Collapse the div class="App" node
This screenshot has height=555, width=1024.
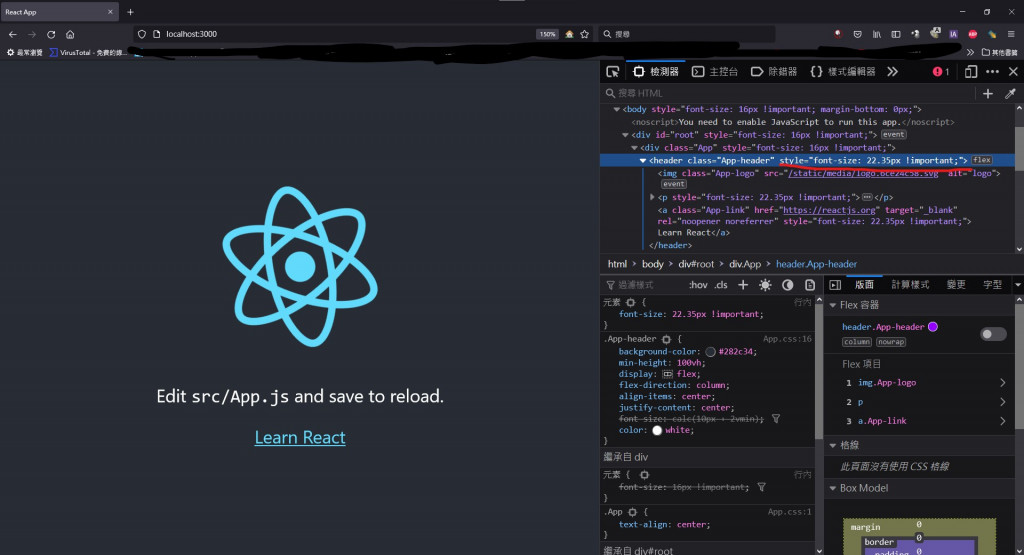(634, 148)
